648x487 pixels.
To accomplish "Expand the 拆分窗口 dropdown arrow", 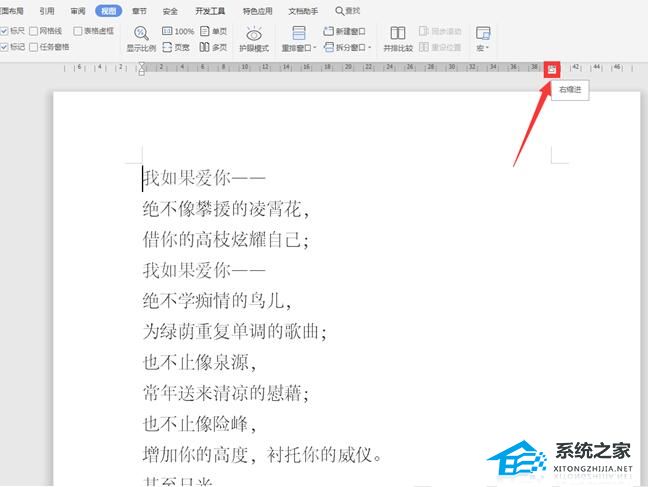I will tap(369, 48).
